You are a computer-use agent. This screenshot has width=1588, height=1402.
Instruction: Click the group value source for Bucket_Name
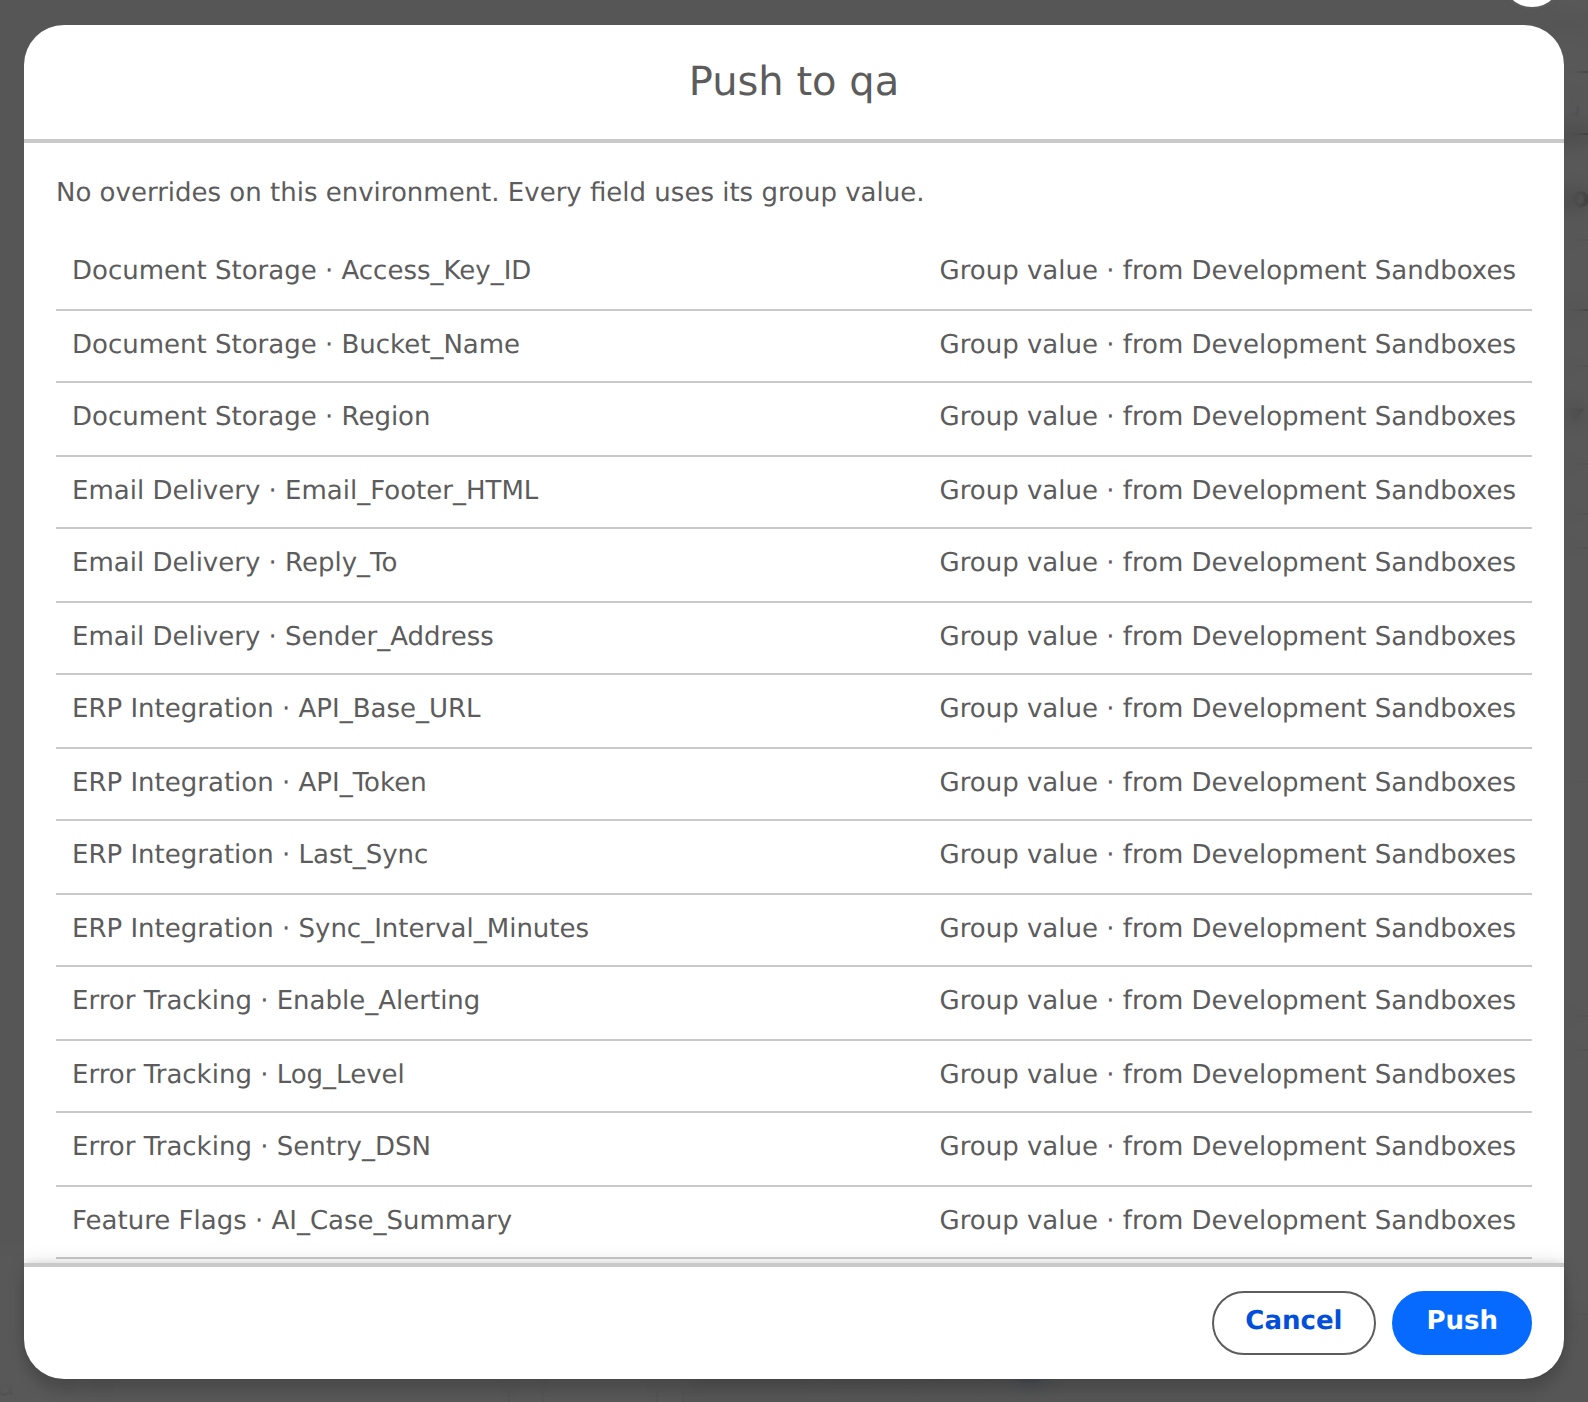click(x=1228, y=344)
